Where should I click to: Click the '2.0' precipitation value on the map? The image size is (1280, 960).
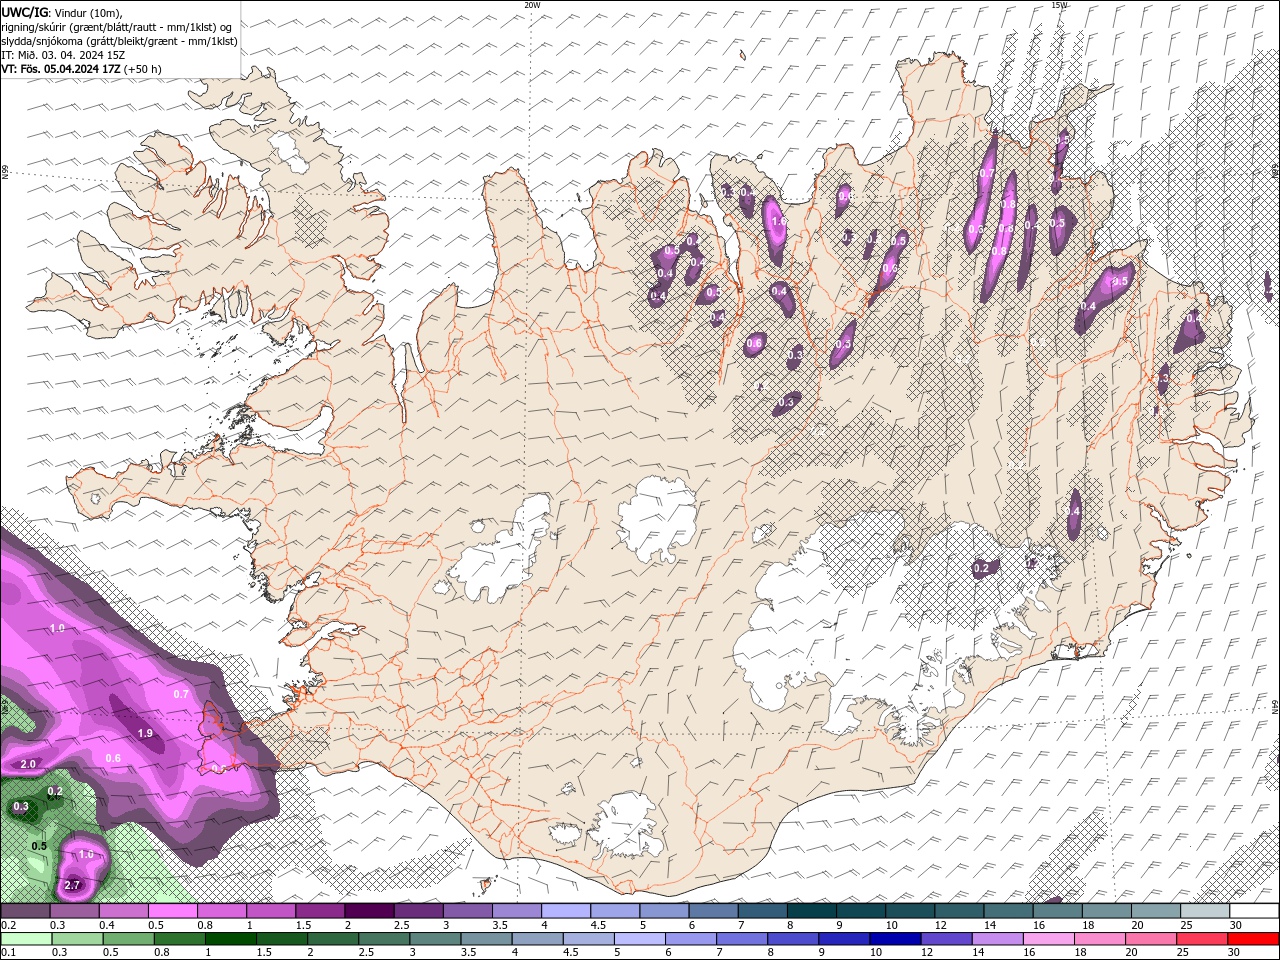(x=28, y=764)
